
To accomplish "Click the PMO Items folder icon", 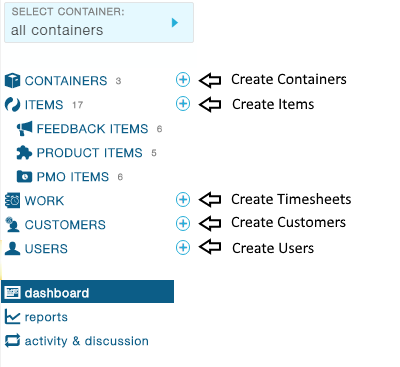I will (24, 177).
